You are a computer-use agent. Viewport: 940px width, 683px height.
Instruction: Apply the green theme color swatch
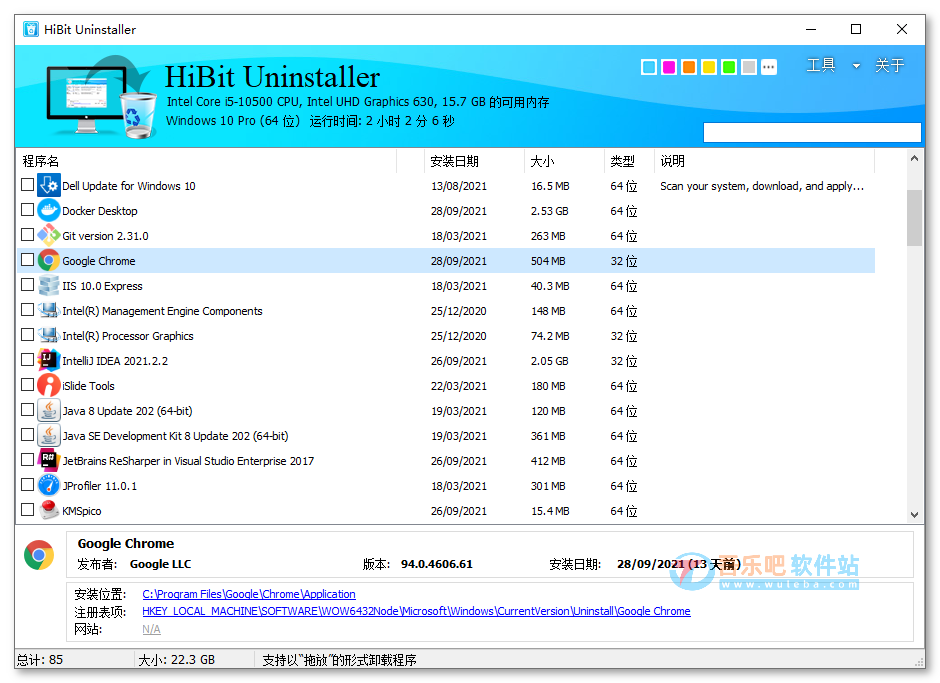[729, 67]
